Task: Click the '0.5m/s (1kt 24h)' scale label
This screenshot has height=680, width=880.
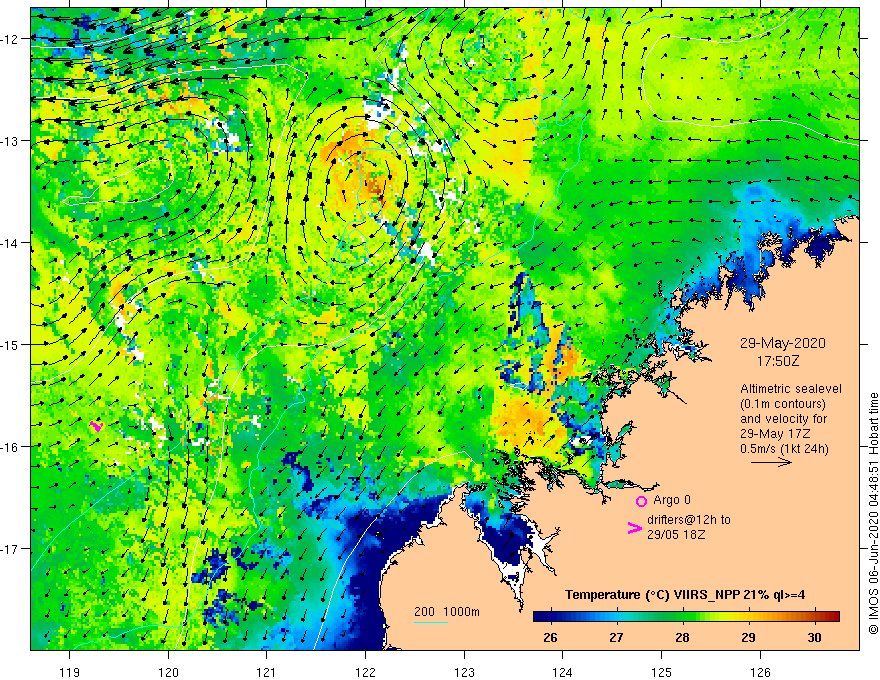Action: 784,449
